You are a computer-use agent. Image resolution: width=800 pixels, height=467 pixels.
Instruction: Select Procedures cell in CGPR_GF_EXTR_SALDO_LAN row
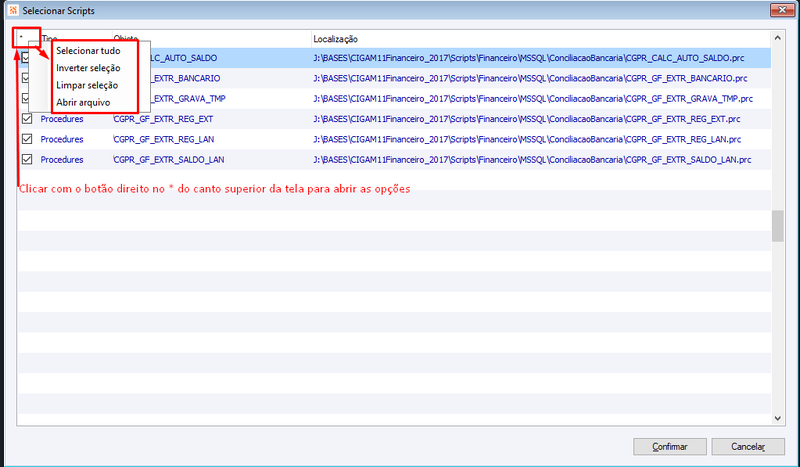pos(62,160)
